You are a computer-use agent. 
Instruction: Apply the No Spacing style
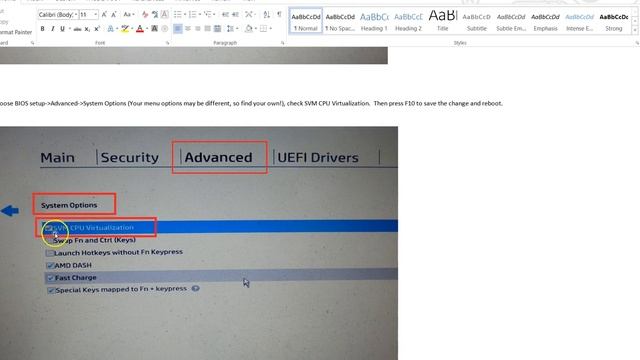(x=340, y=21)
